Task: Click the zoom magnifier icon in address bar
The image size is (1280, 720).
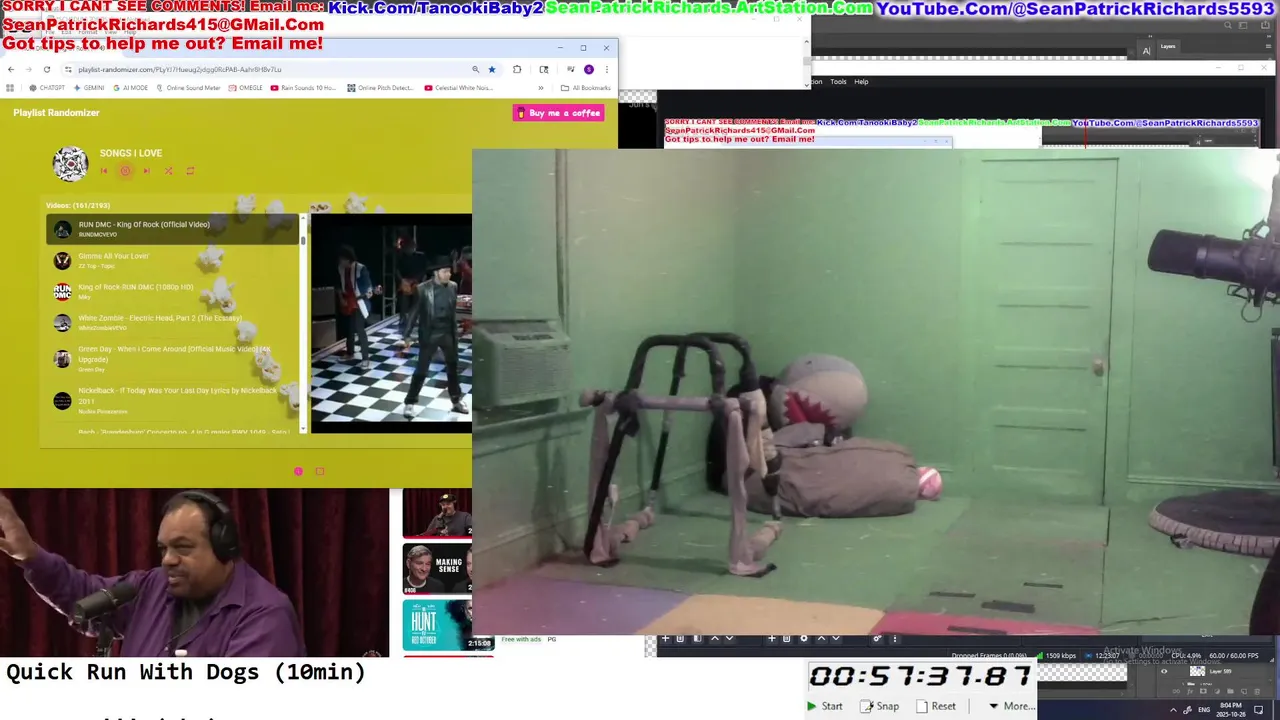Action: (x=475, y=69)
